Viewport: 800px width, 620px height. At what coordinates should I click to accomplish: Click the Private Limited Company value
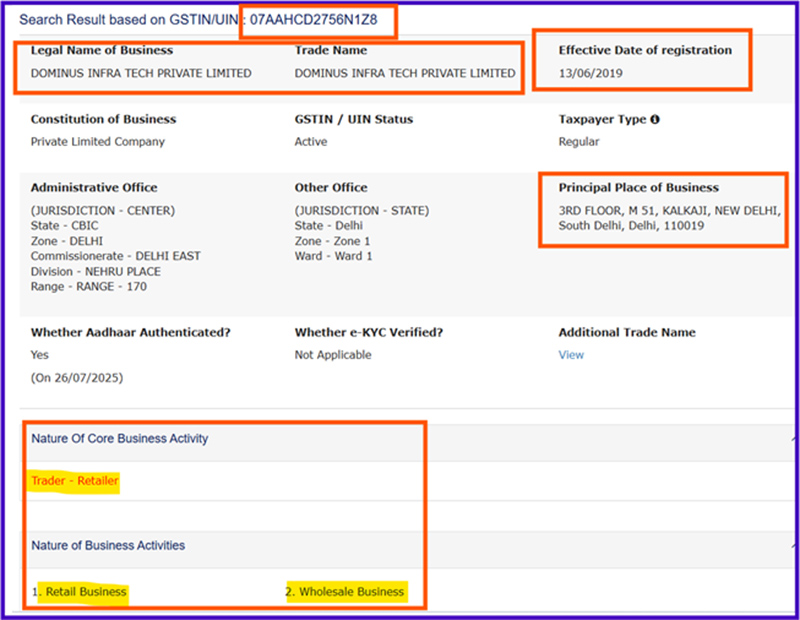98,142
